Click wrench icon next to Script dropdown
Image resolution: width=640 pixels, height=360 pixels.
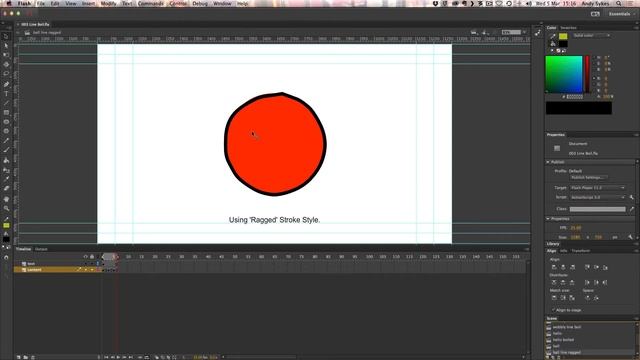point(631,197)
